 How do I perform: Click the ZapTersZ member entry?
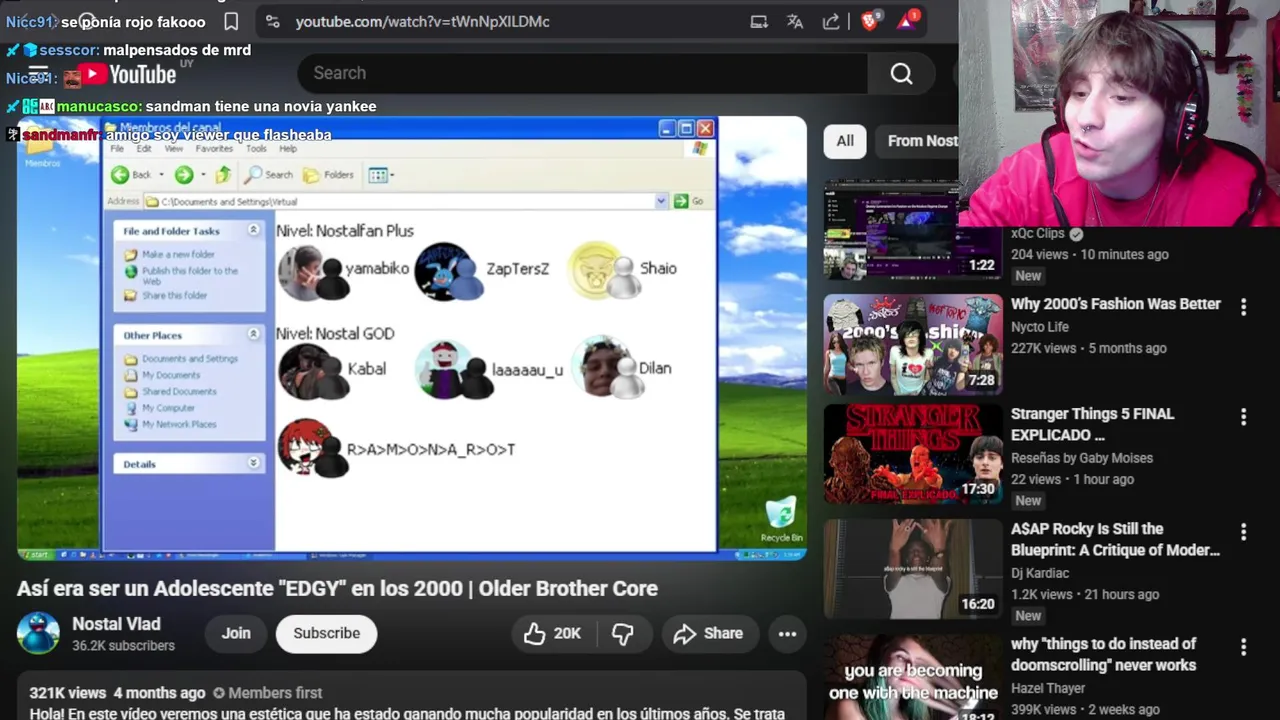click(482, 270)
